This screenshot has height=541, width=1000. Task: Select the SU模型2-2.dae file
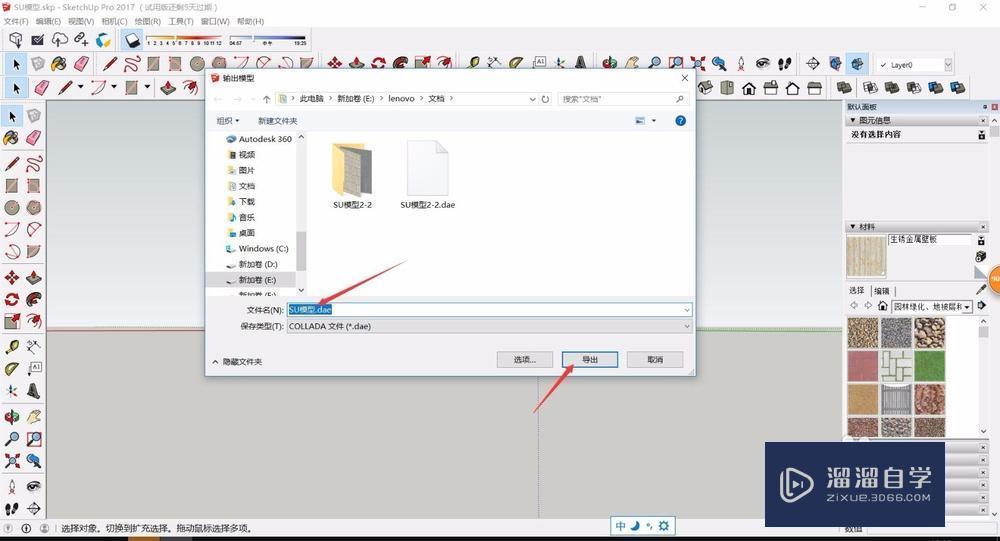(x=427, y=176)
